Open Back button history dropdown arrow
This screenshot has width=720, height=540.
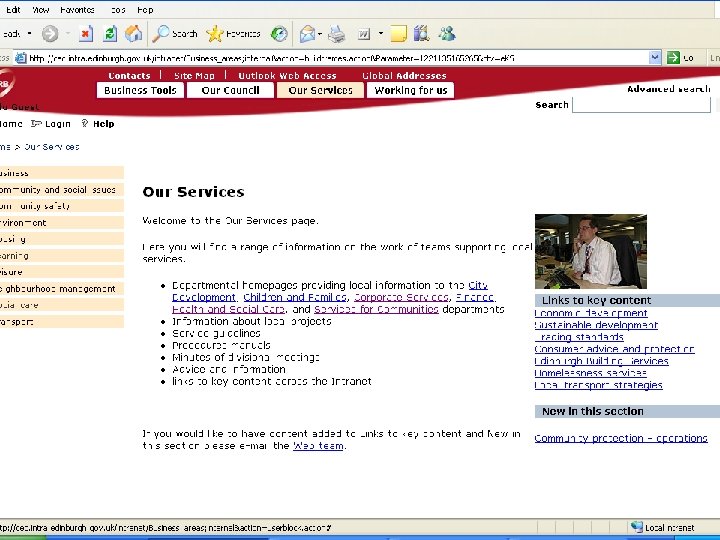pyautogui.click(x=29, y=34)
